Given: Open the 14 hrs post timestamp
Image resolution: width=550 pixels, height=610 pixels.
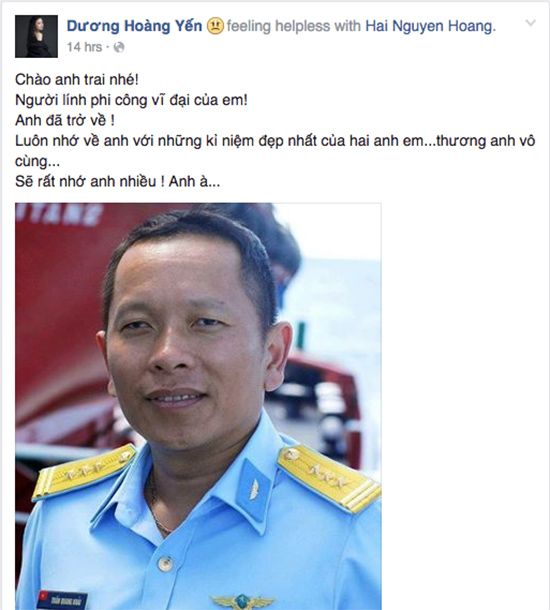Looking at the screenshot, I should 84,47.
